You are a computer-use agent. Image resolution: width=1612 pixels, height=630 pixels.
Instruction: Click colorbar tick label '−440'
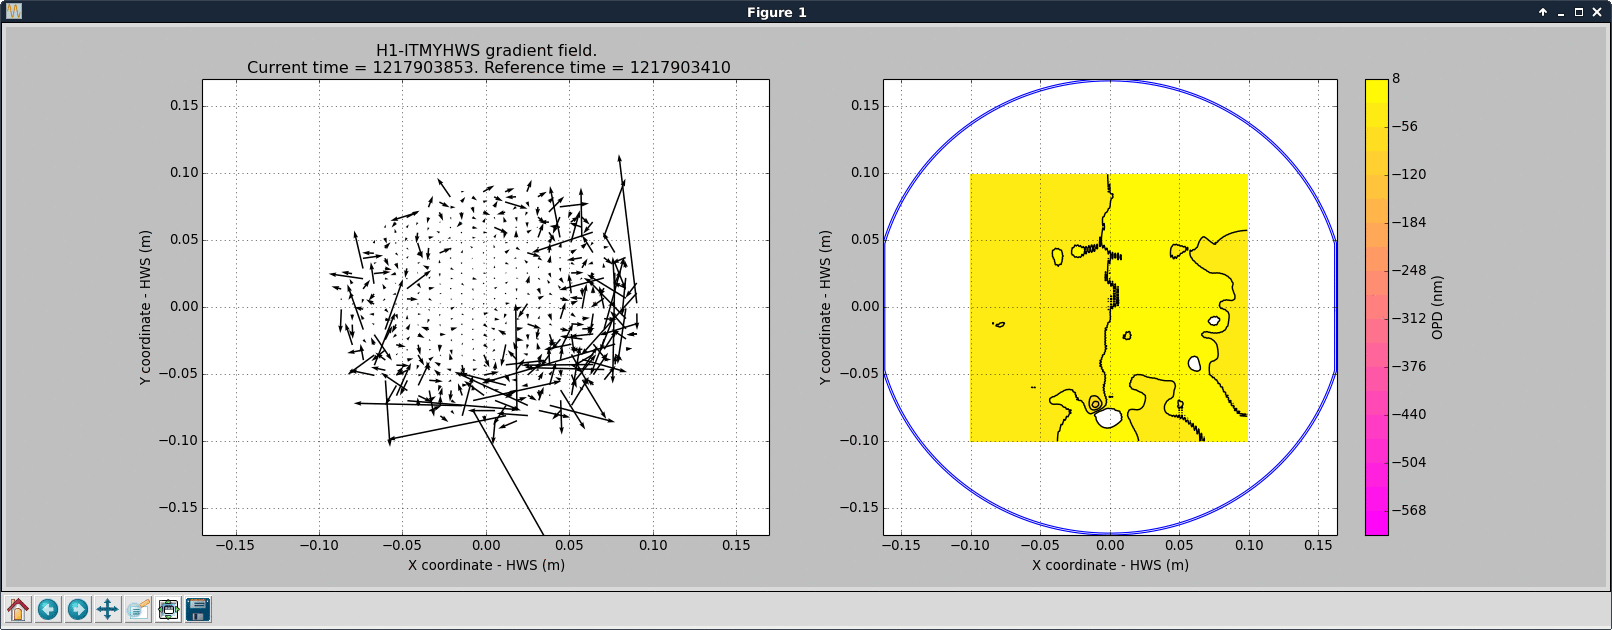pyautogui.click(x=1409, y=414)
